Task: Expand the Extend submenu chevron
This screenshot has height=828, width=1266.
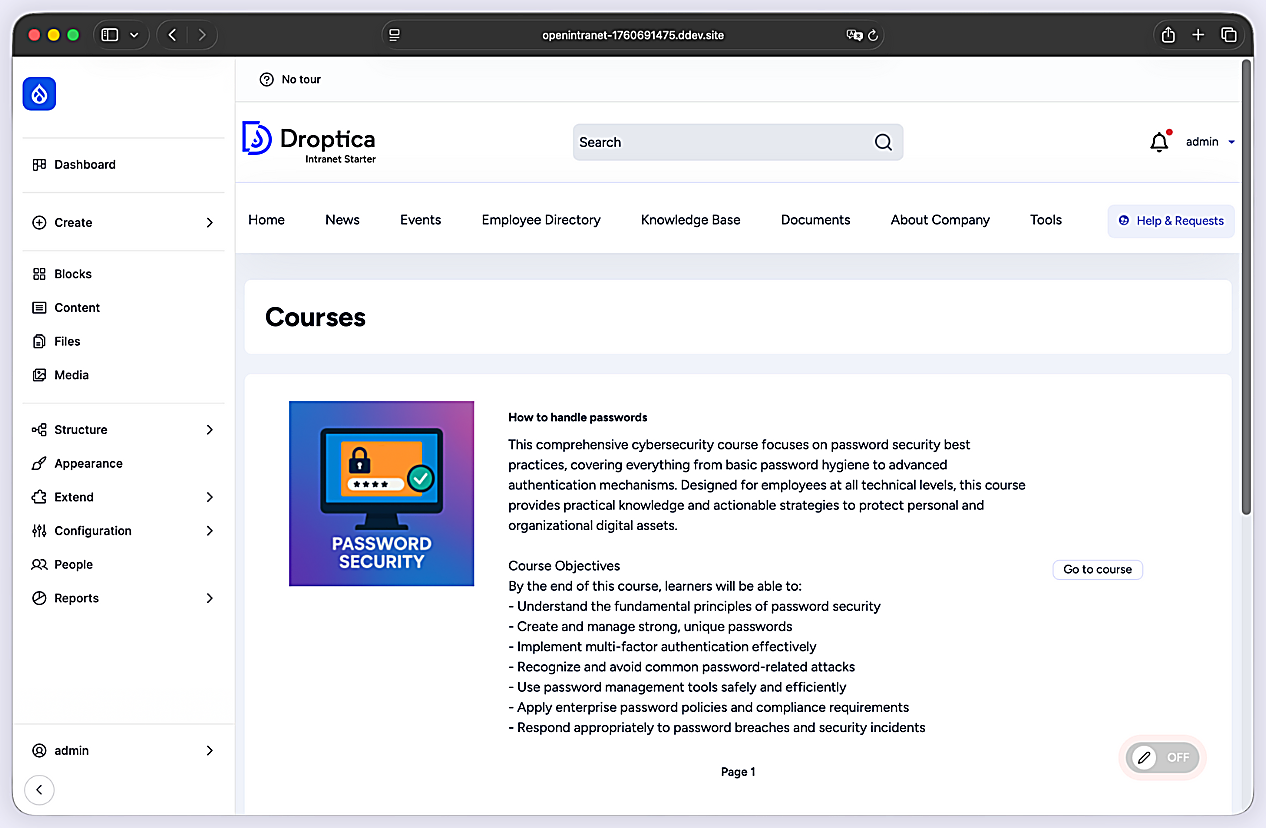Action: [210, 497]
